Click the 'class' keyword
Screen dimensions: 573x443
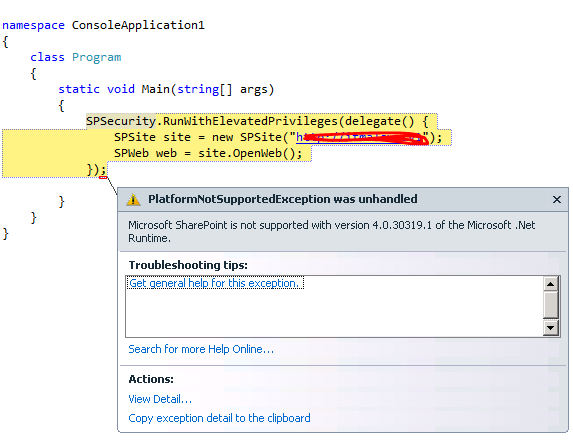tap(47, 57)
